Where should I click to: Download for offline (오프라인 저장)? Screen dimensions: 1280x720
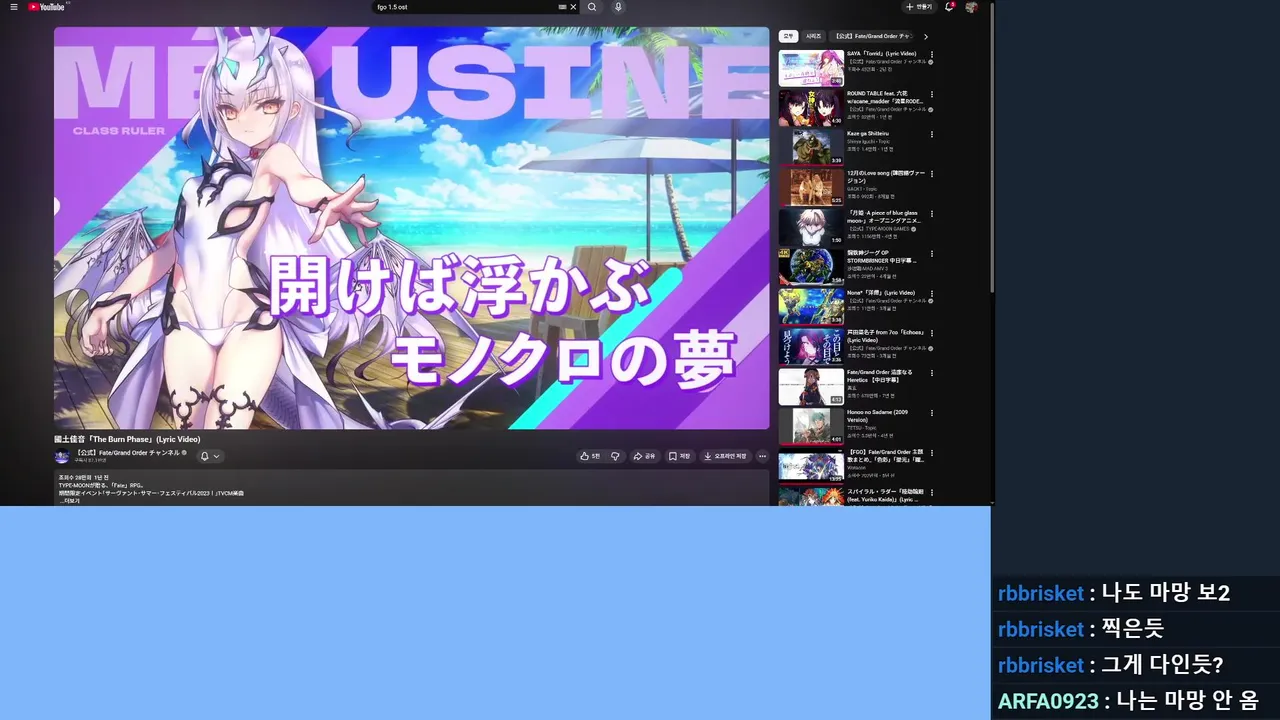[x=725, y=456]
